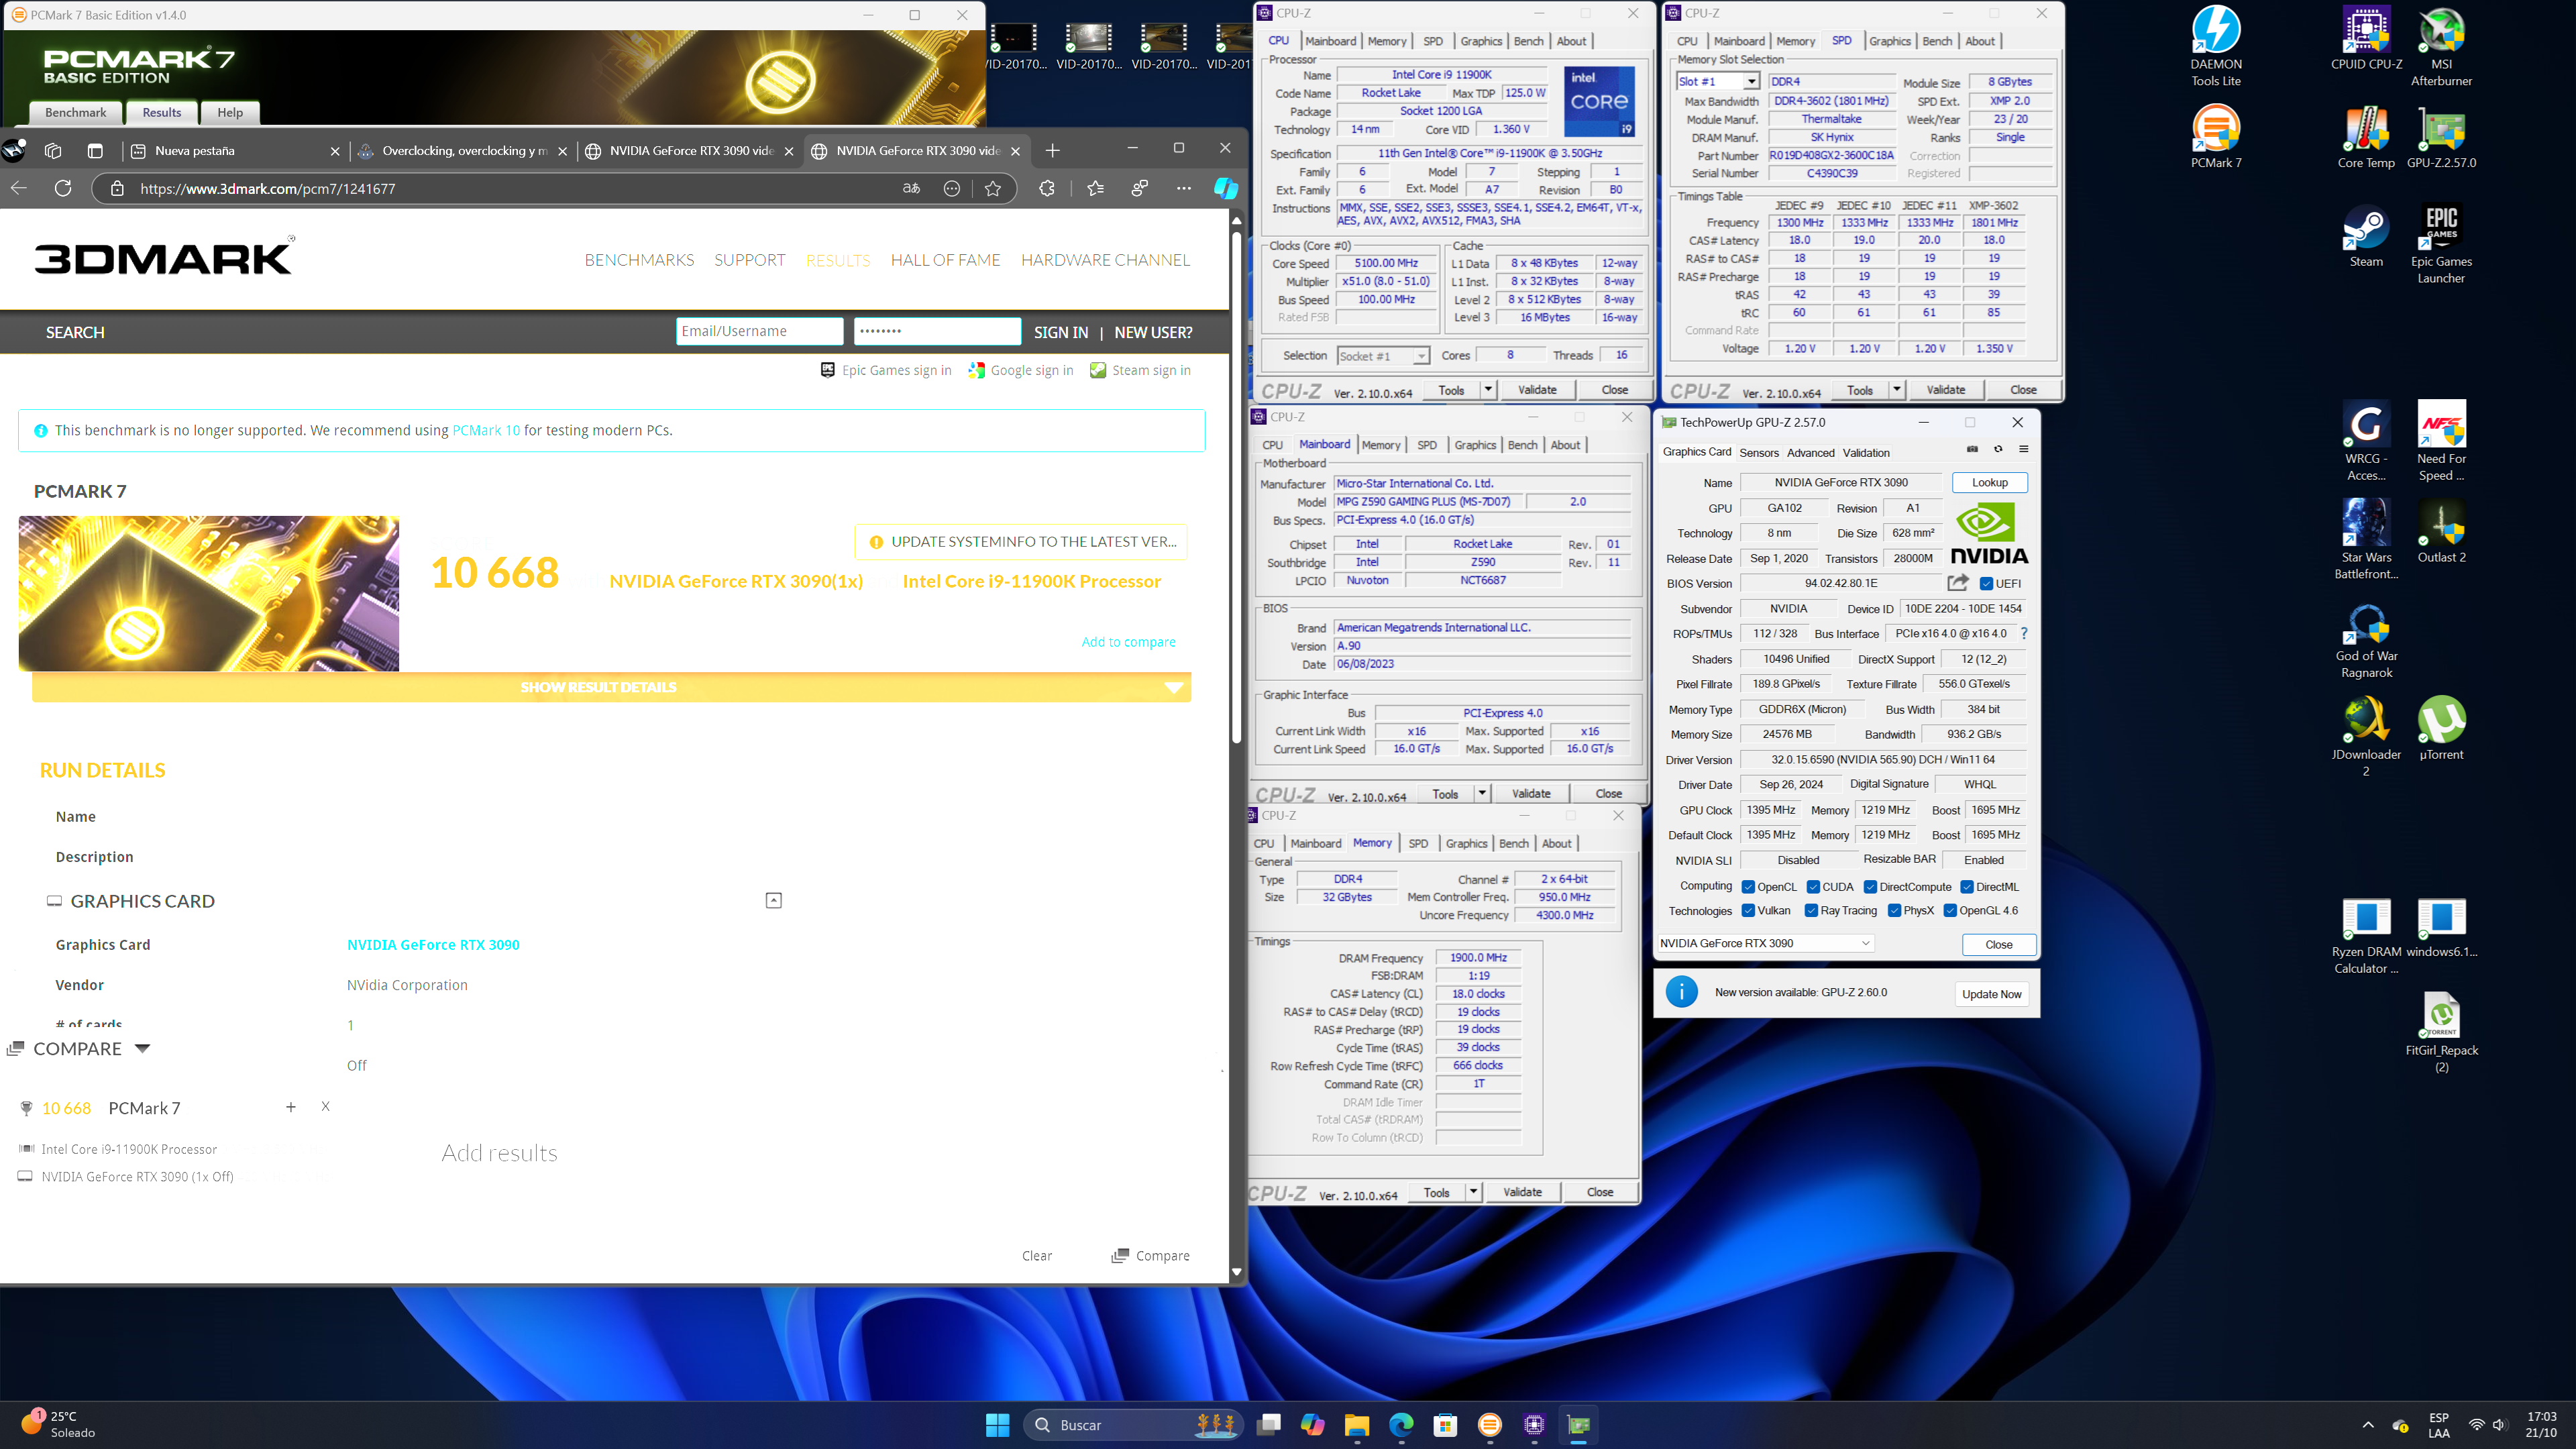The width and height of the screenshot is (2576, 1449).
Task: Launch Epic Games Launcher from desktop
Action: [x=2441, y=244]
